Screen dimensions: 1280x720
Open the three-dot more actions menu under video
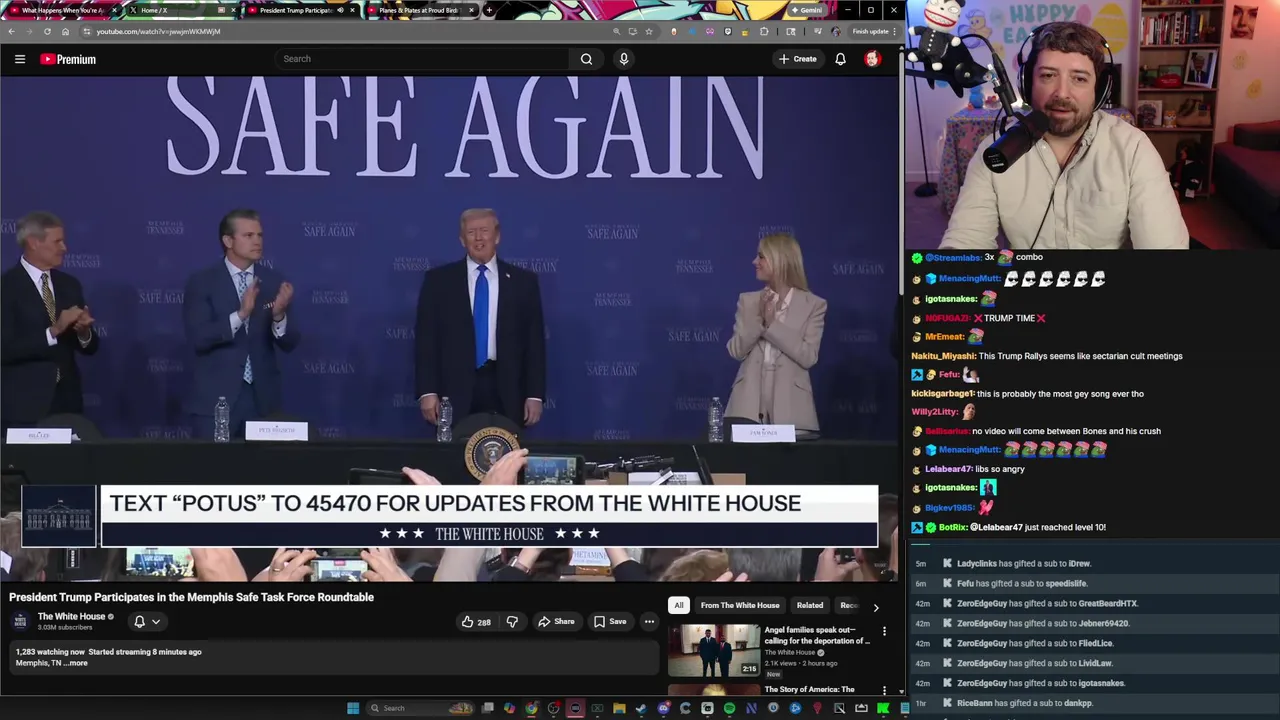click(649, 622)
